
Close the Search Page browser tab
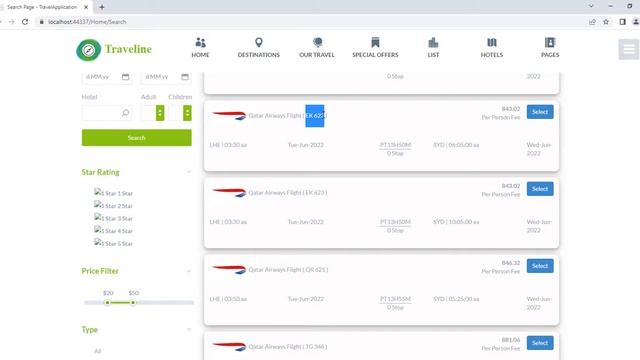(86, 7)
